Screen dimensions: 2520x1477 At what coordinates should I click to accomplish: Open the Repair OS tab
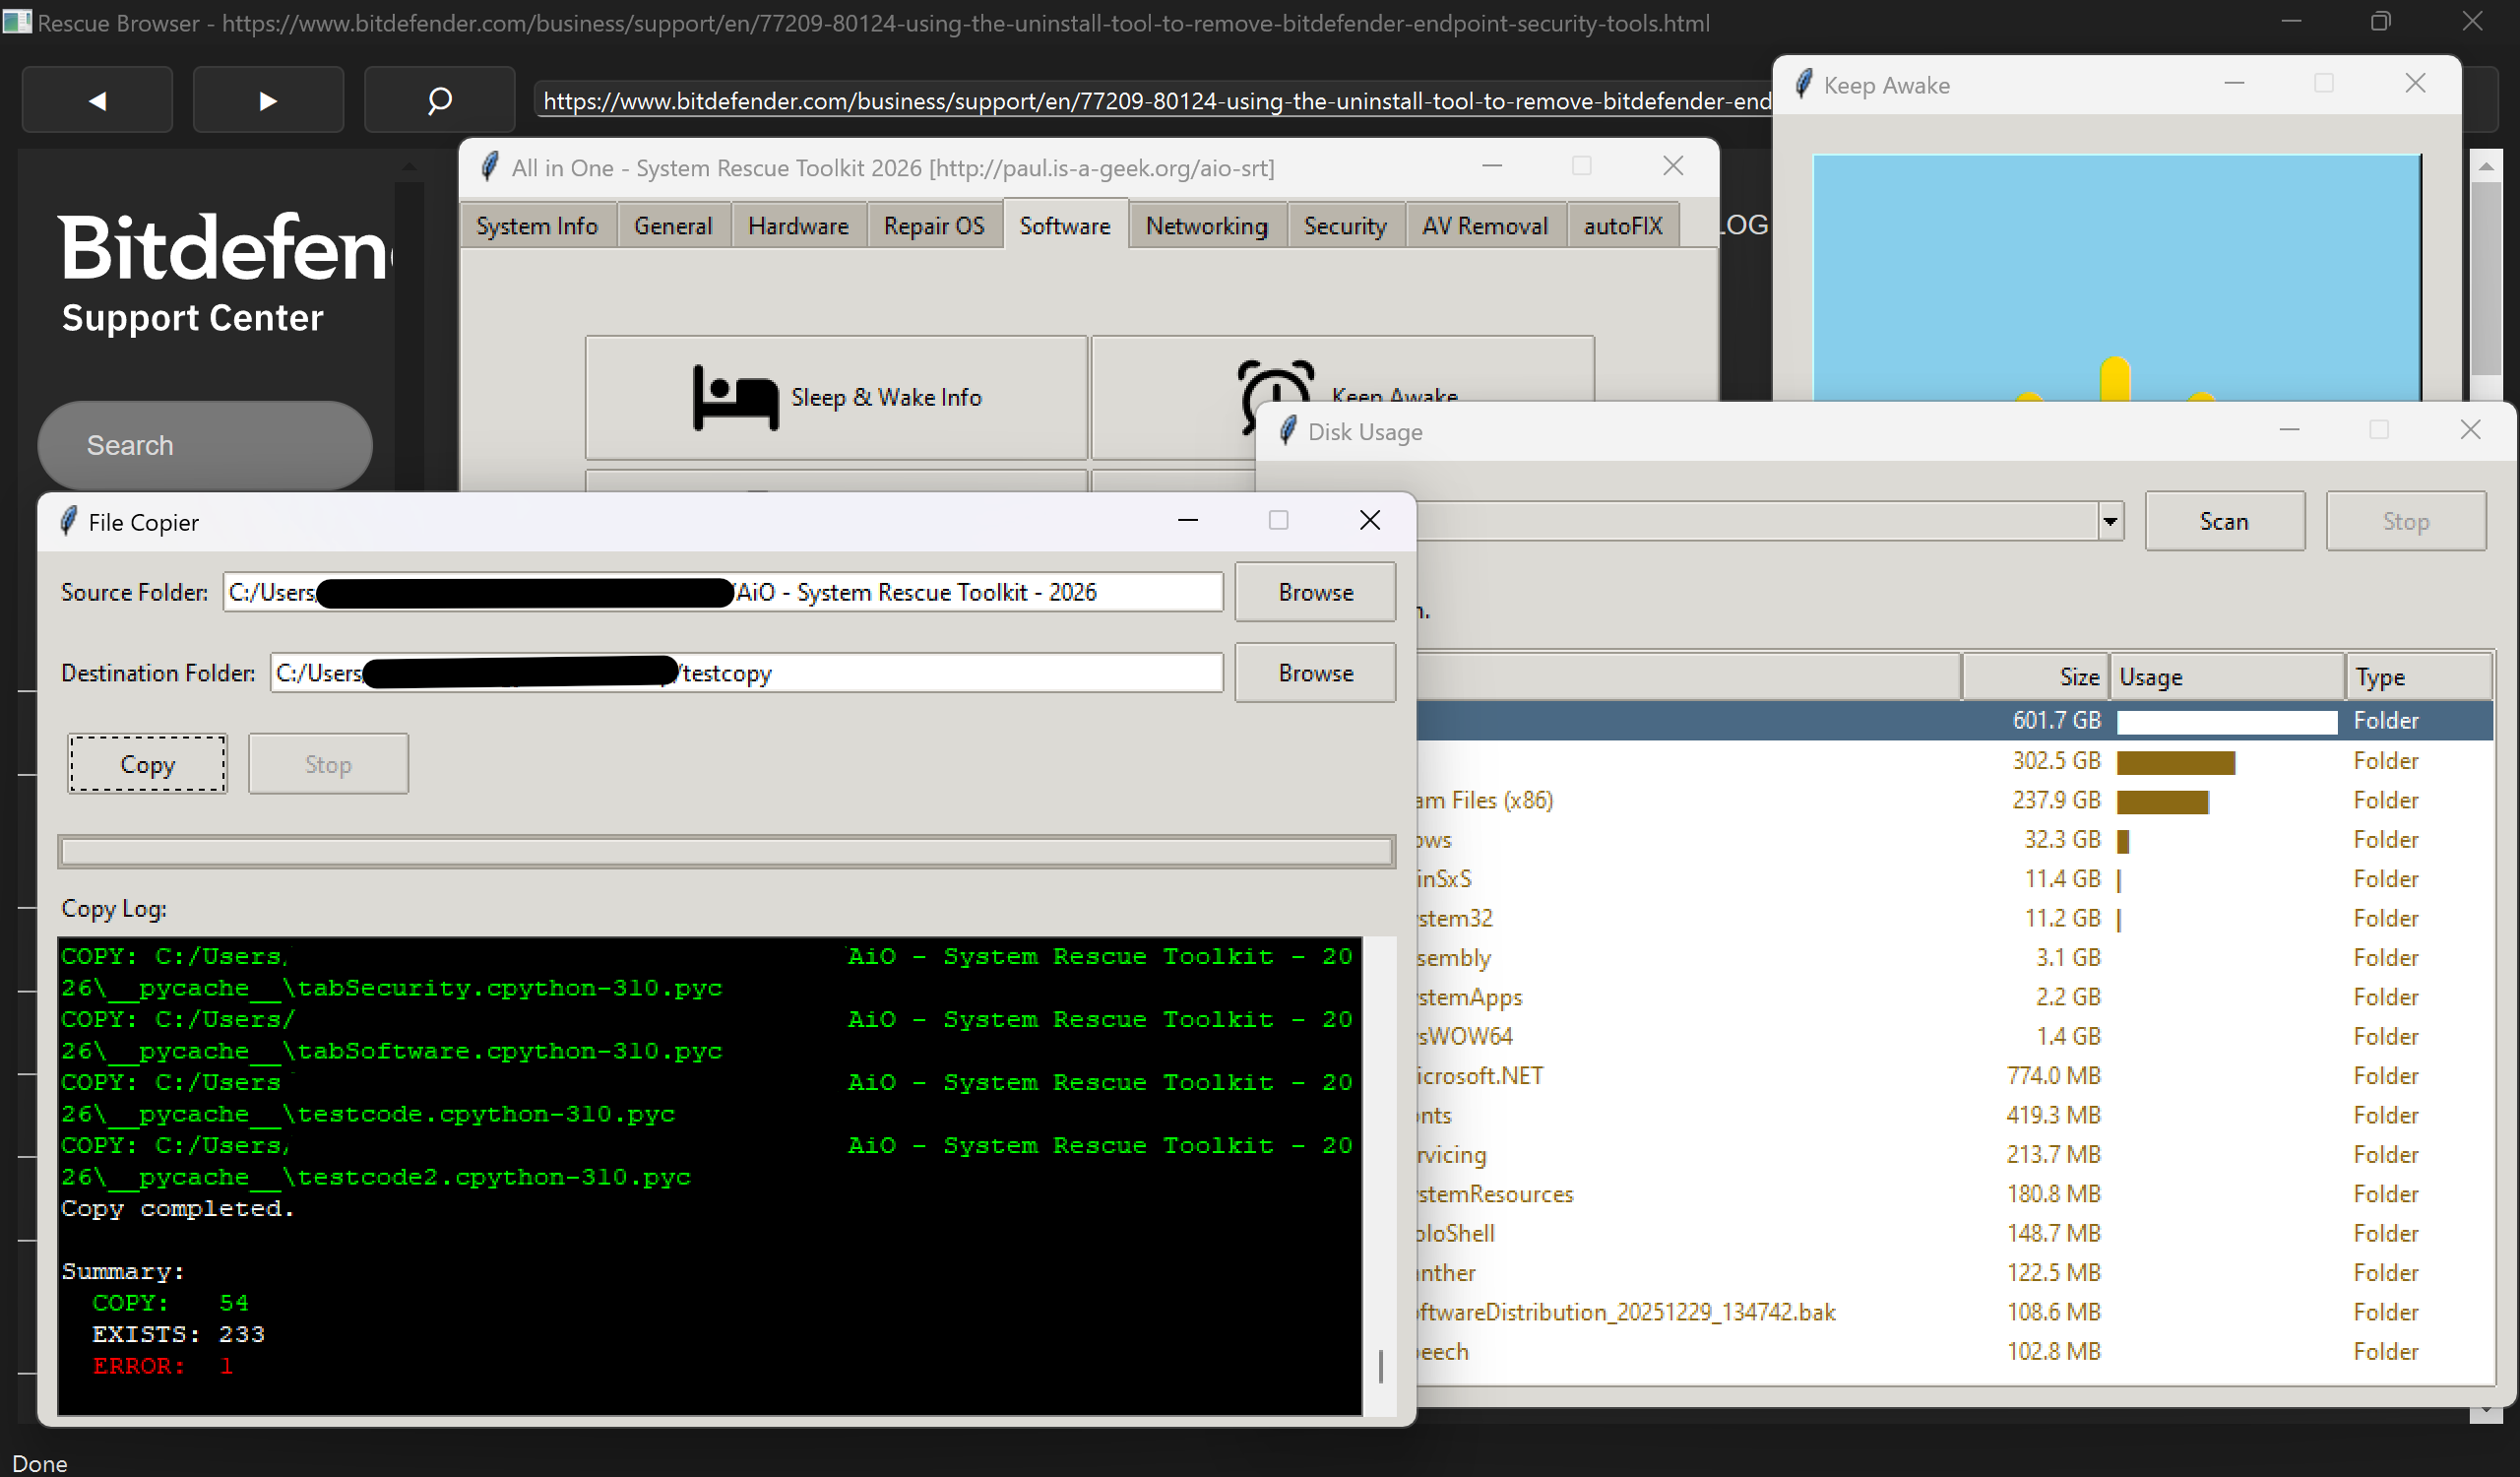click(933, 226)
